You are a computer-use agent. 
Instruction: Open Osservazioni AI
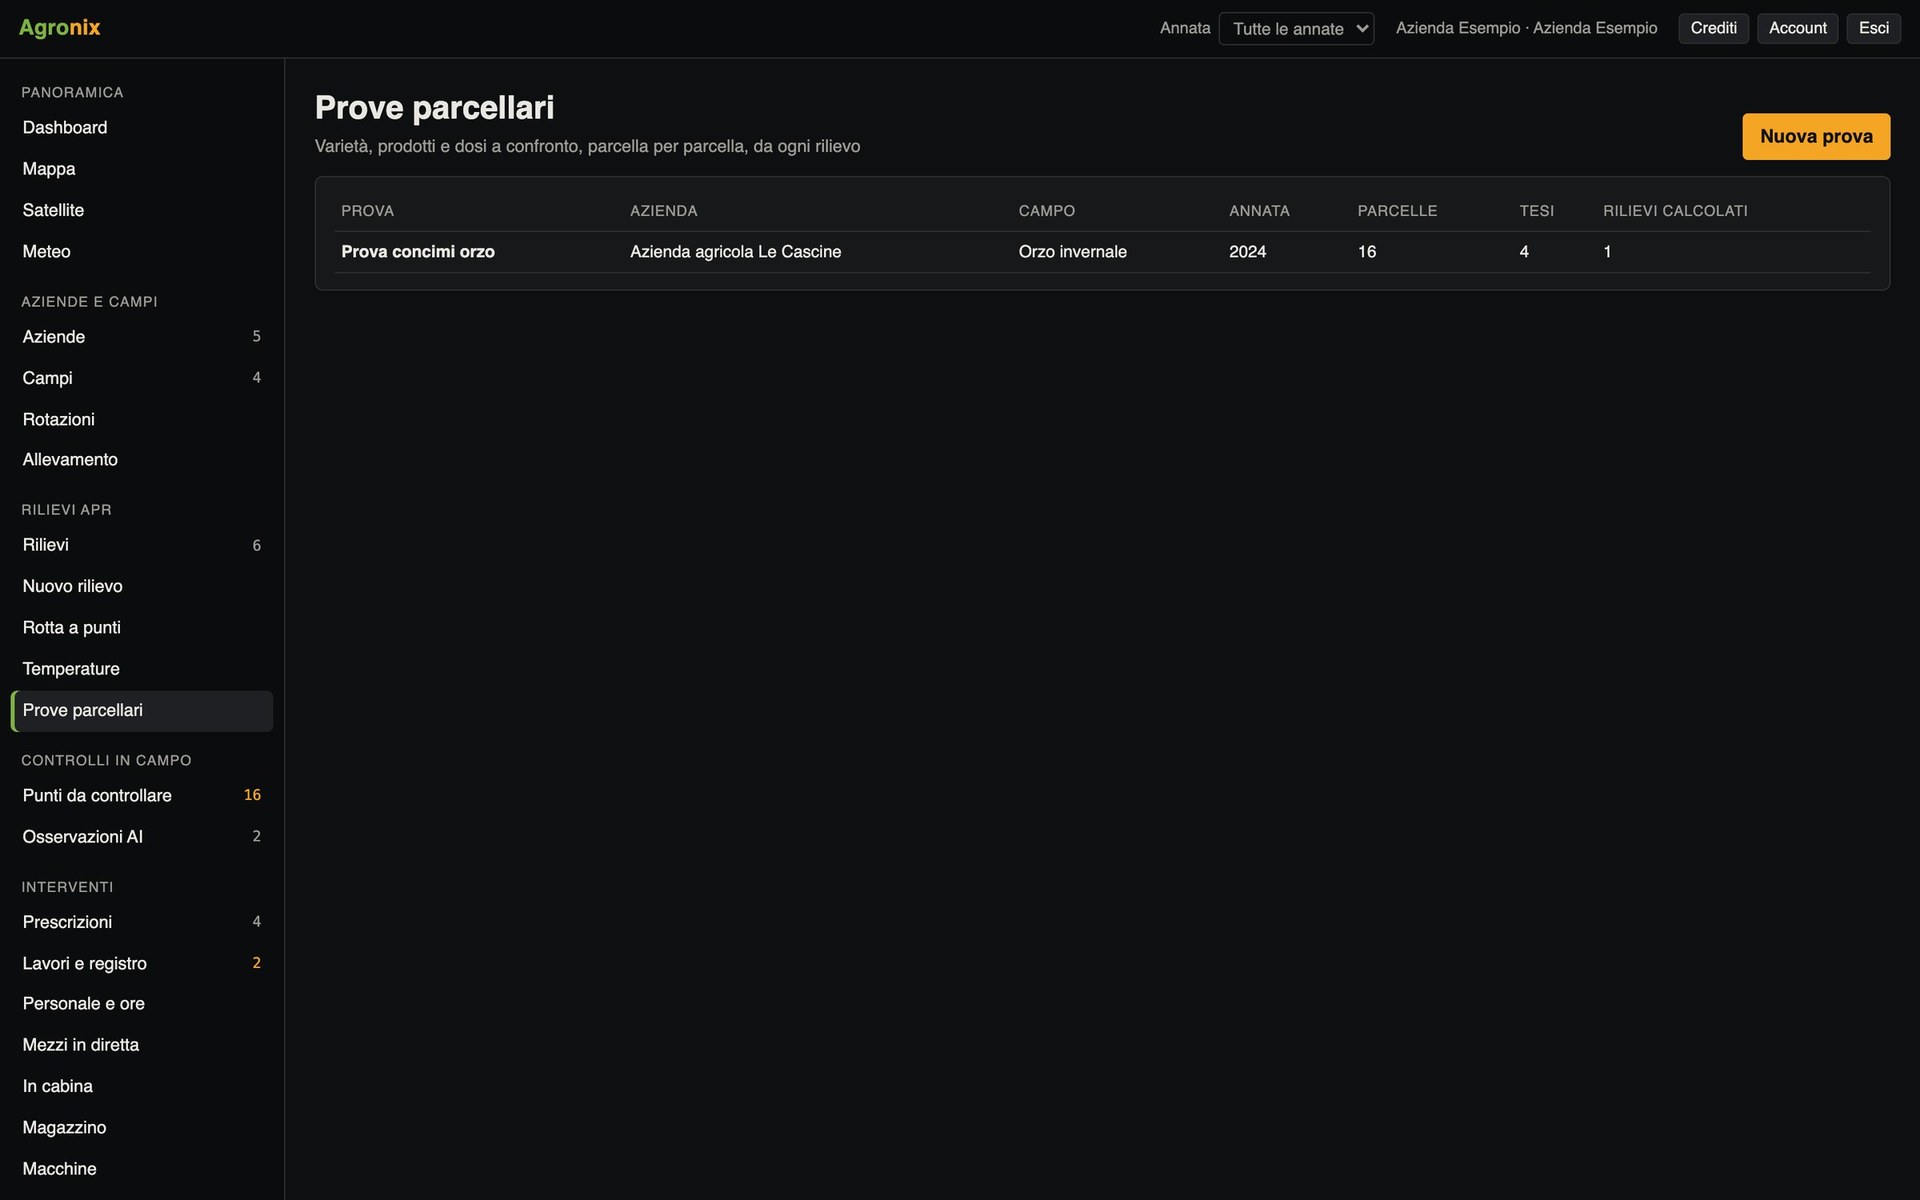click(142, 837)
